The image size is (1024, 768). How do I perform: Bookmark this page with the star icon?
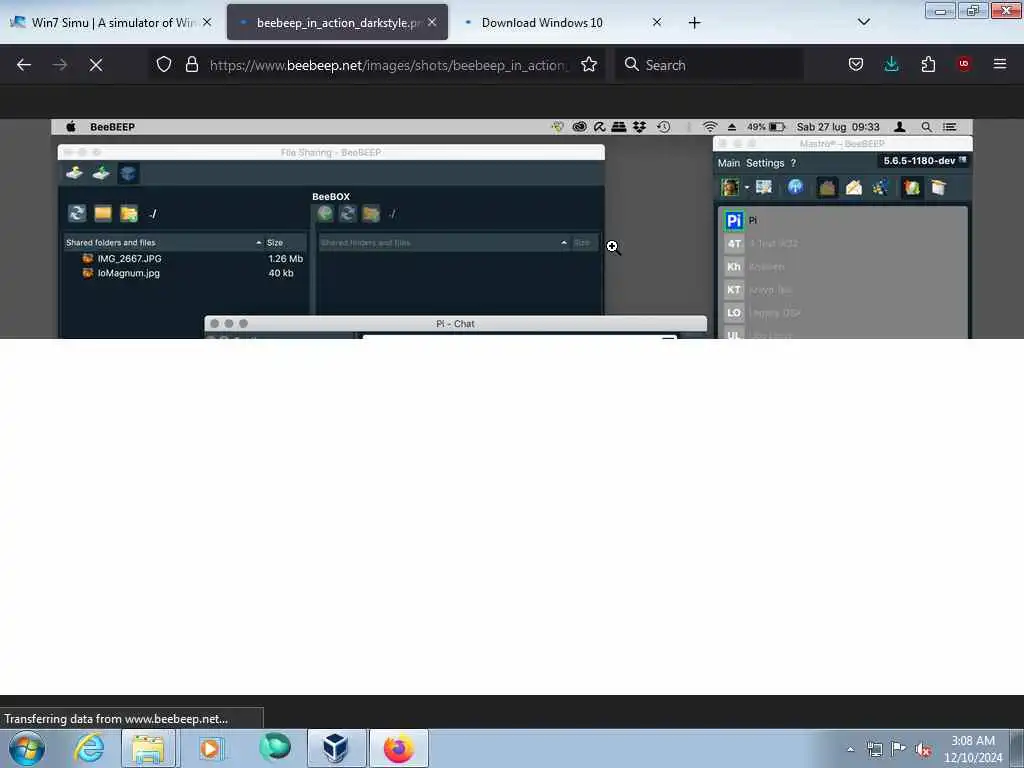coord(589,64)
